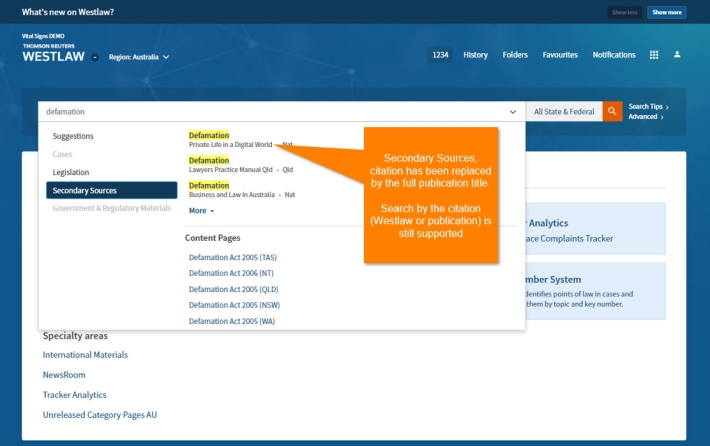Open the apps grid icon
The height and width of the screenshot is (446, 710).
[654, 55]
